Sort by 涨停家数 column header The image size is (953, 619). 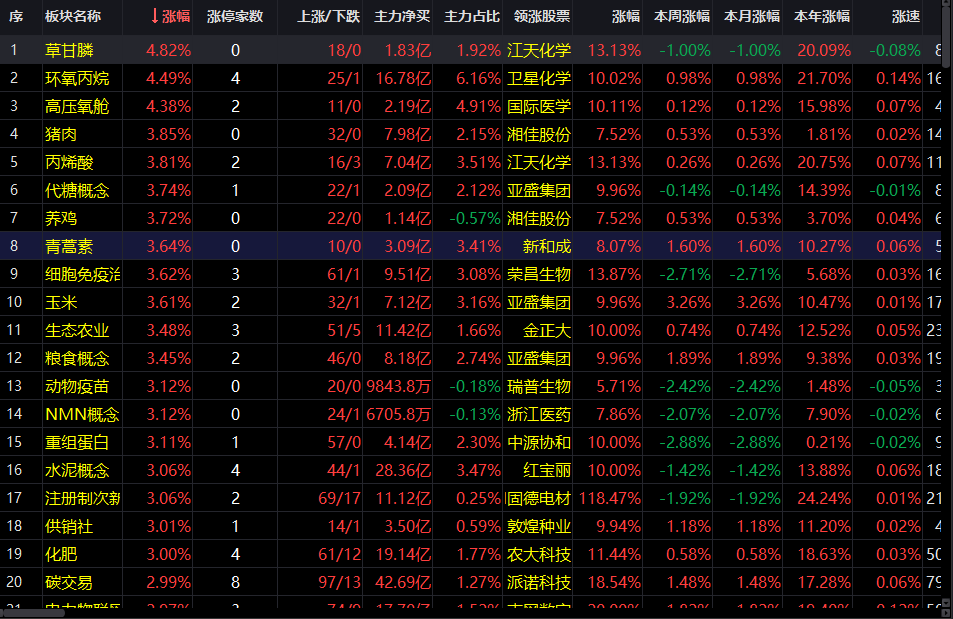click(x=235, y=16)
